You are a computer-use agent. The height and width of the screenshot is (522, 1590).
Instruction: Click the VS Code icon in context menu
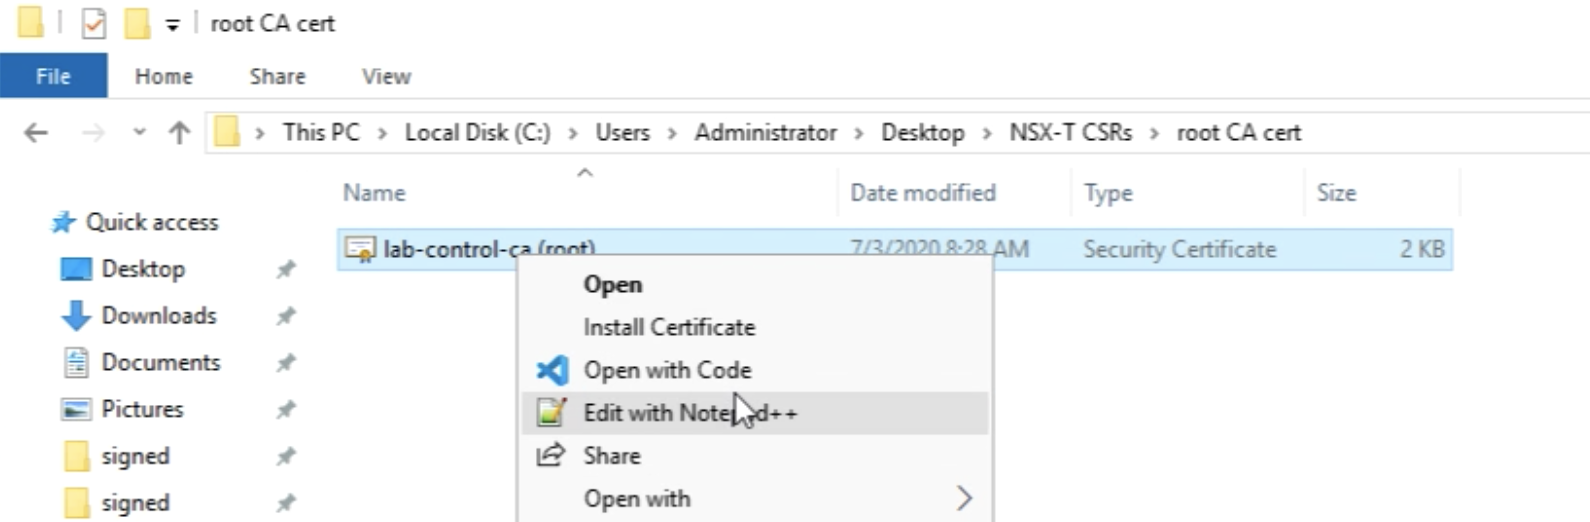click(552, 370)
